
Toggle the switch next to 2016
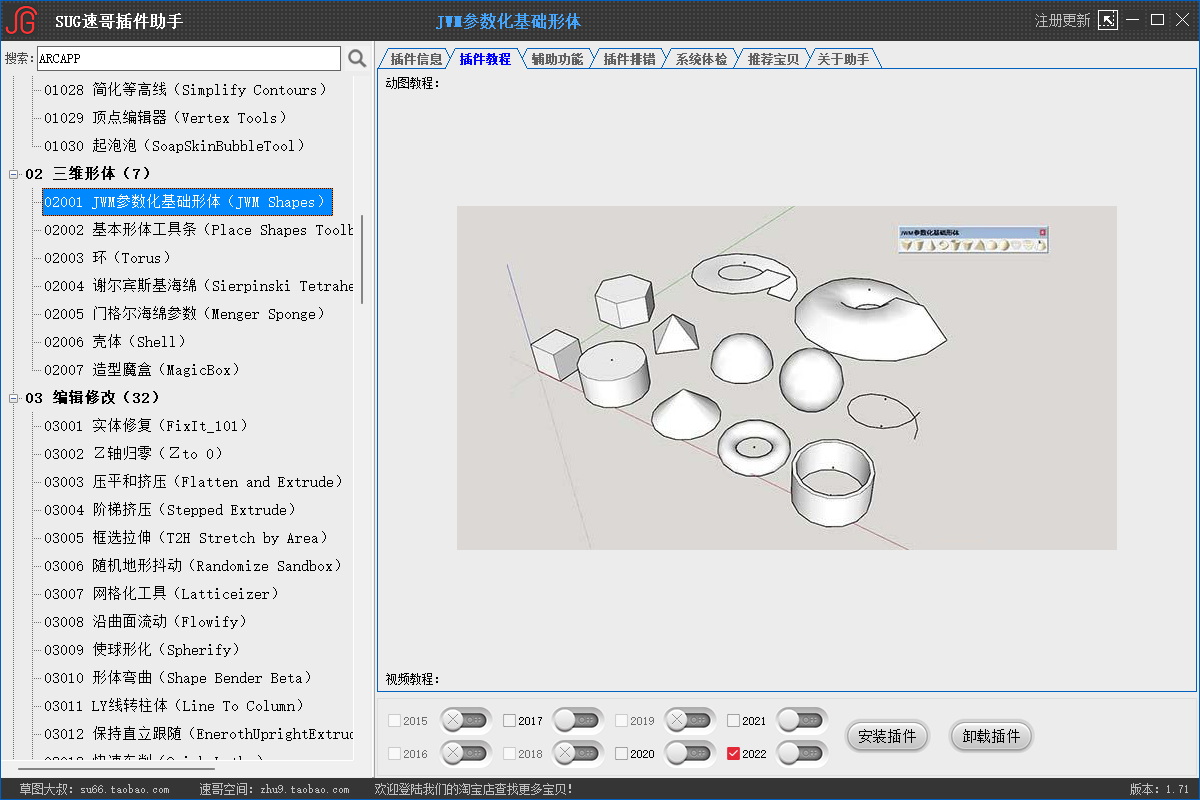[x=466, y=753]
